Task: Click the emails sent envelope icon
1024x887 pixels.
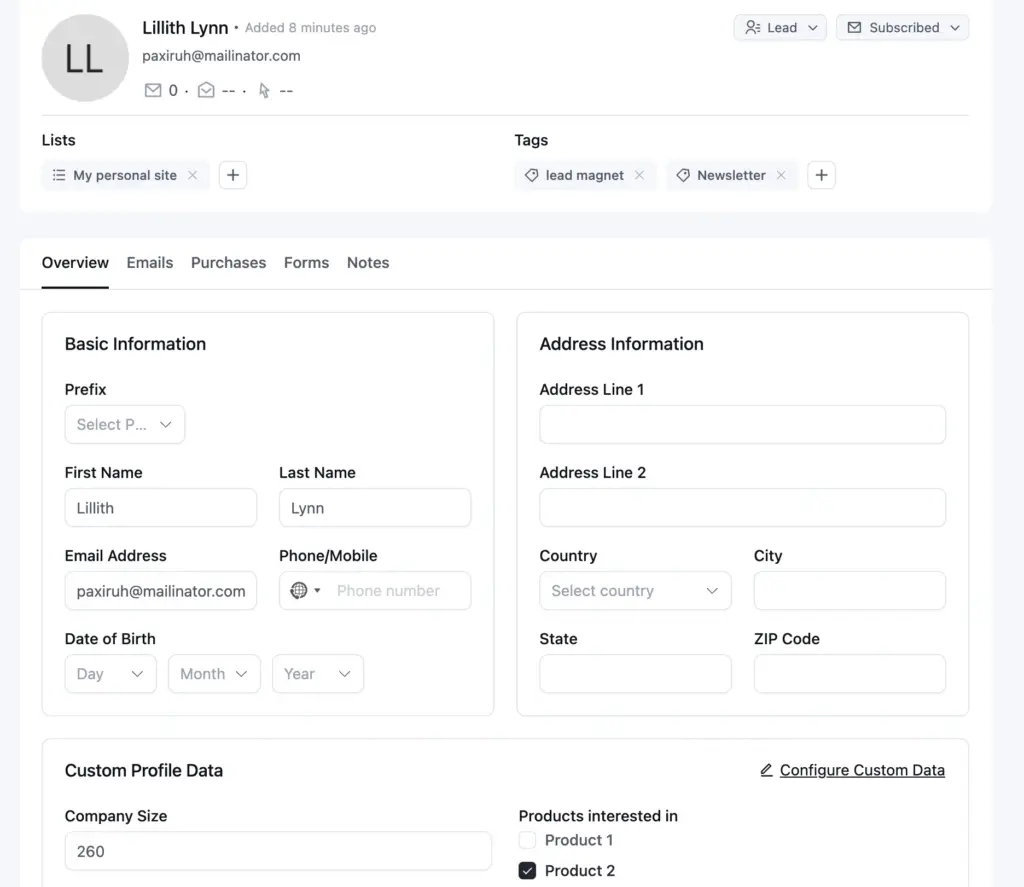Action: coord(153,90)
